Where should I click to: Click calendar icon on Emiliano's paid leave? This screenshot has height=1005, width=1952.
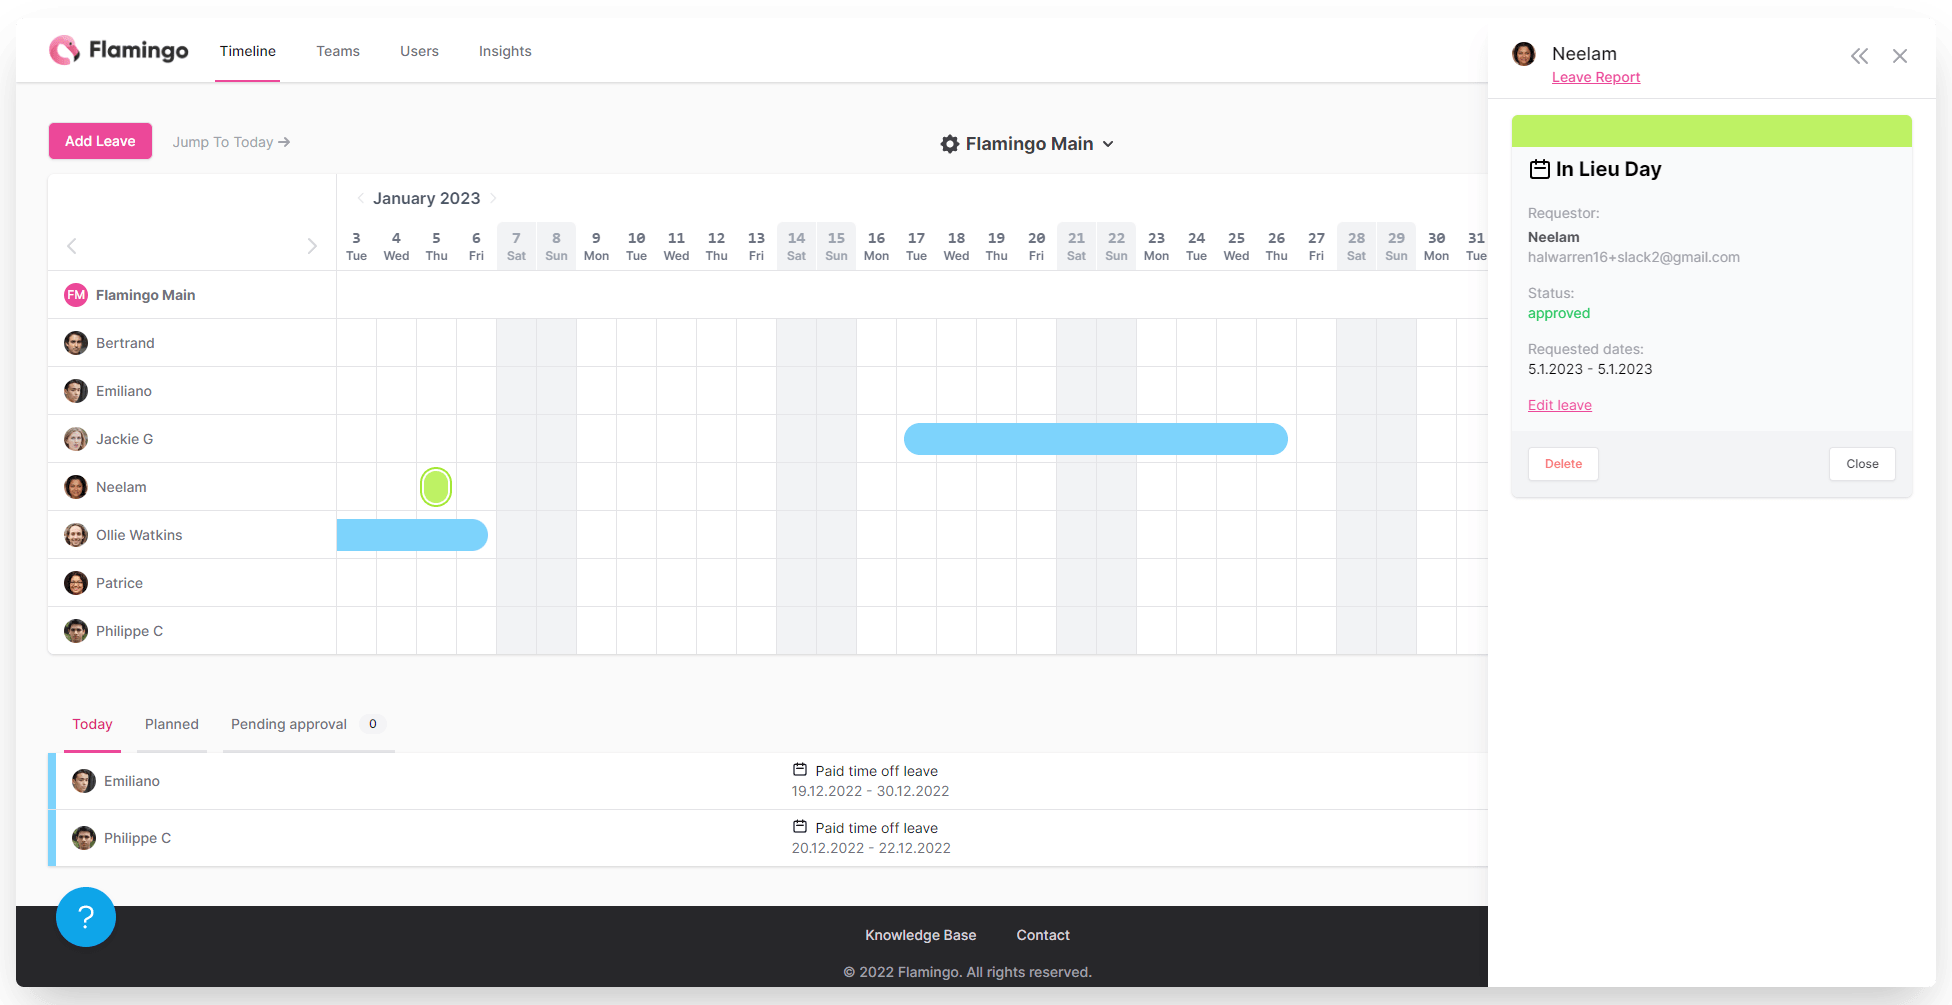800,770
